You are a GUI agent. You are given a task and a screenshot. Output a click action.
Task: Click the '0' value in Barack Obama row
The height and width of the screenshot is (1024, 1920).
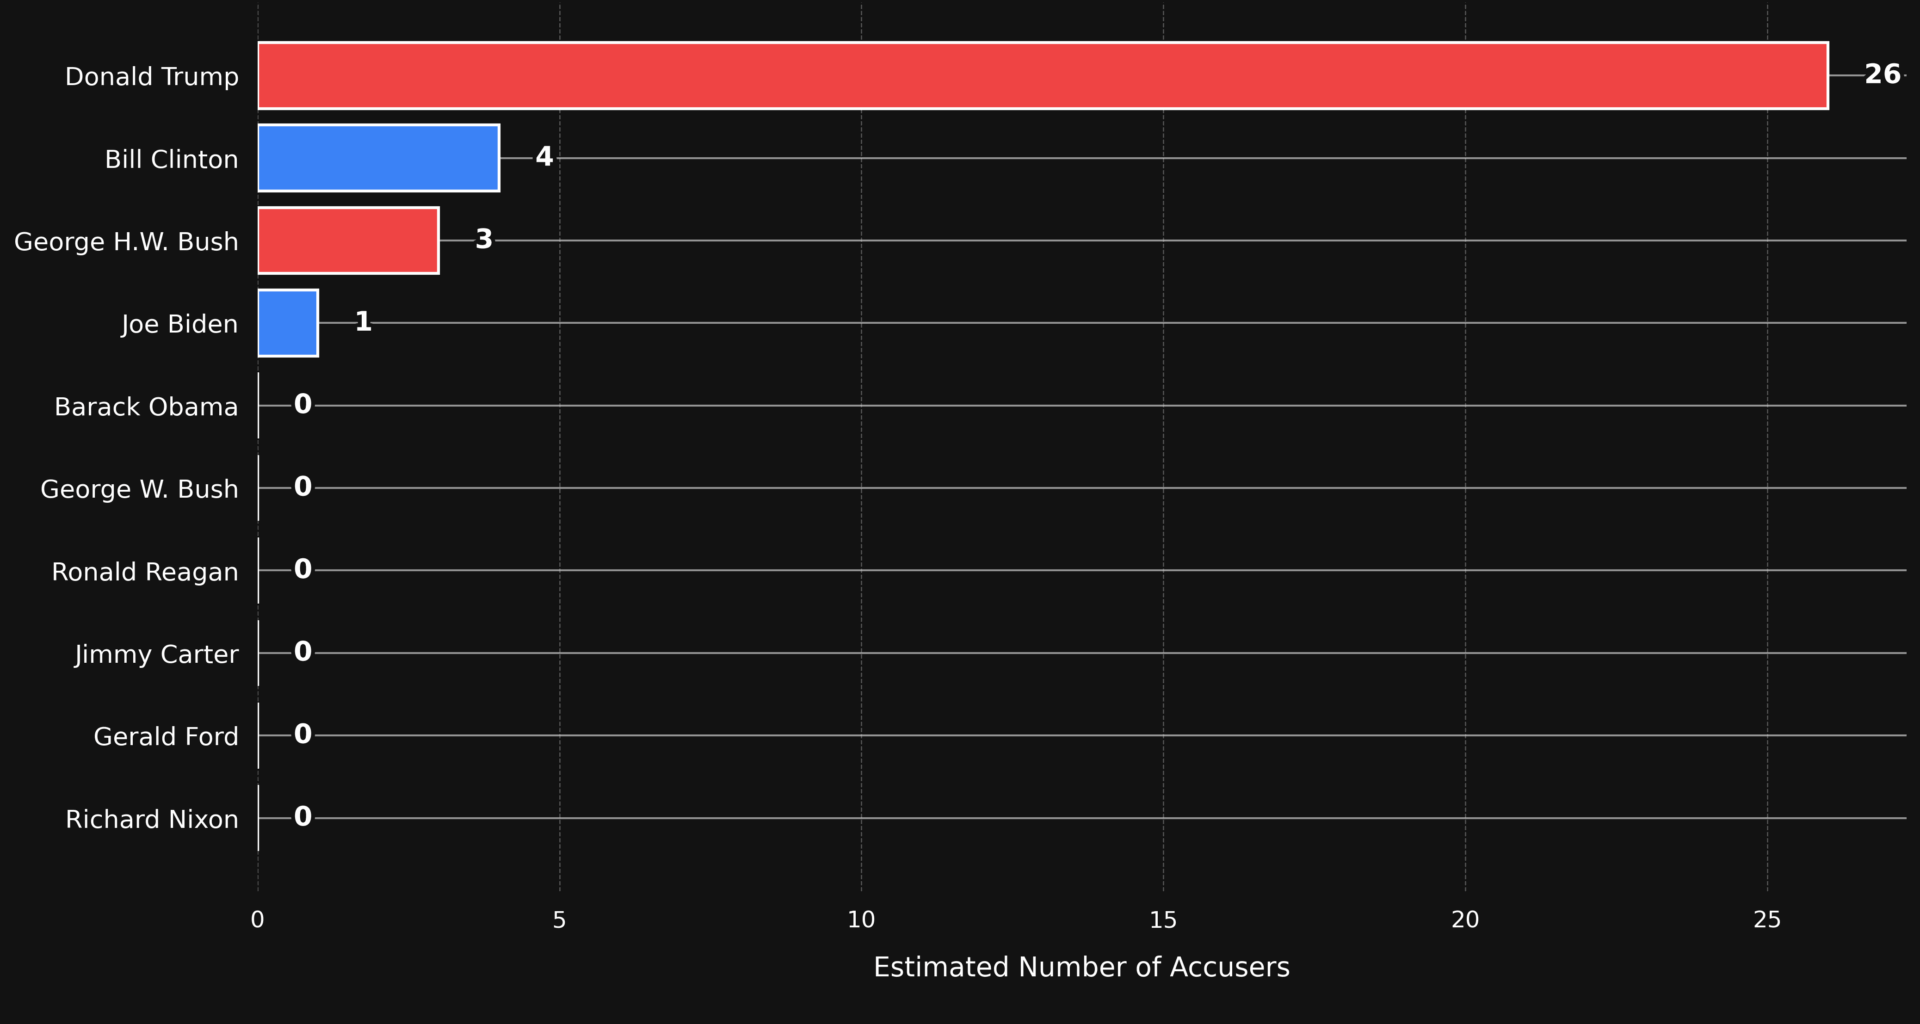pyautogui.click(x=303, y=404)
